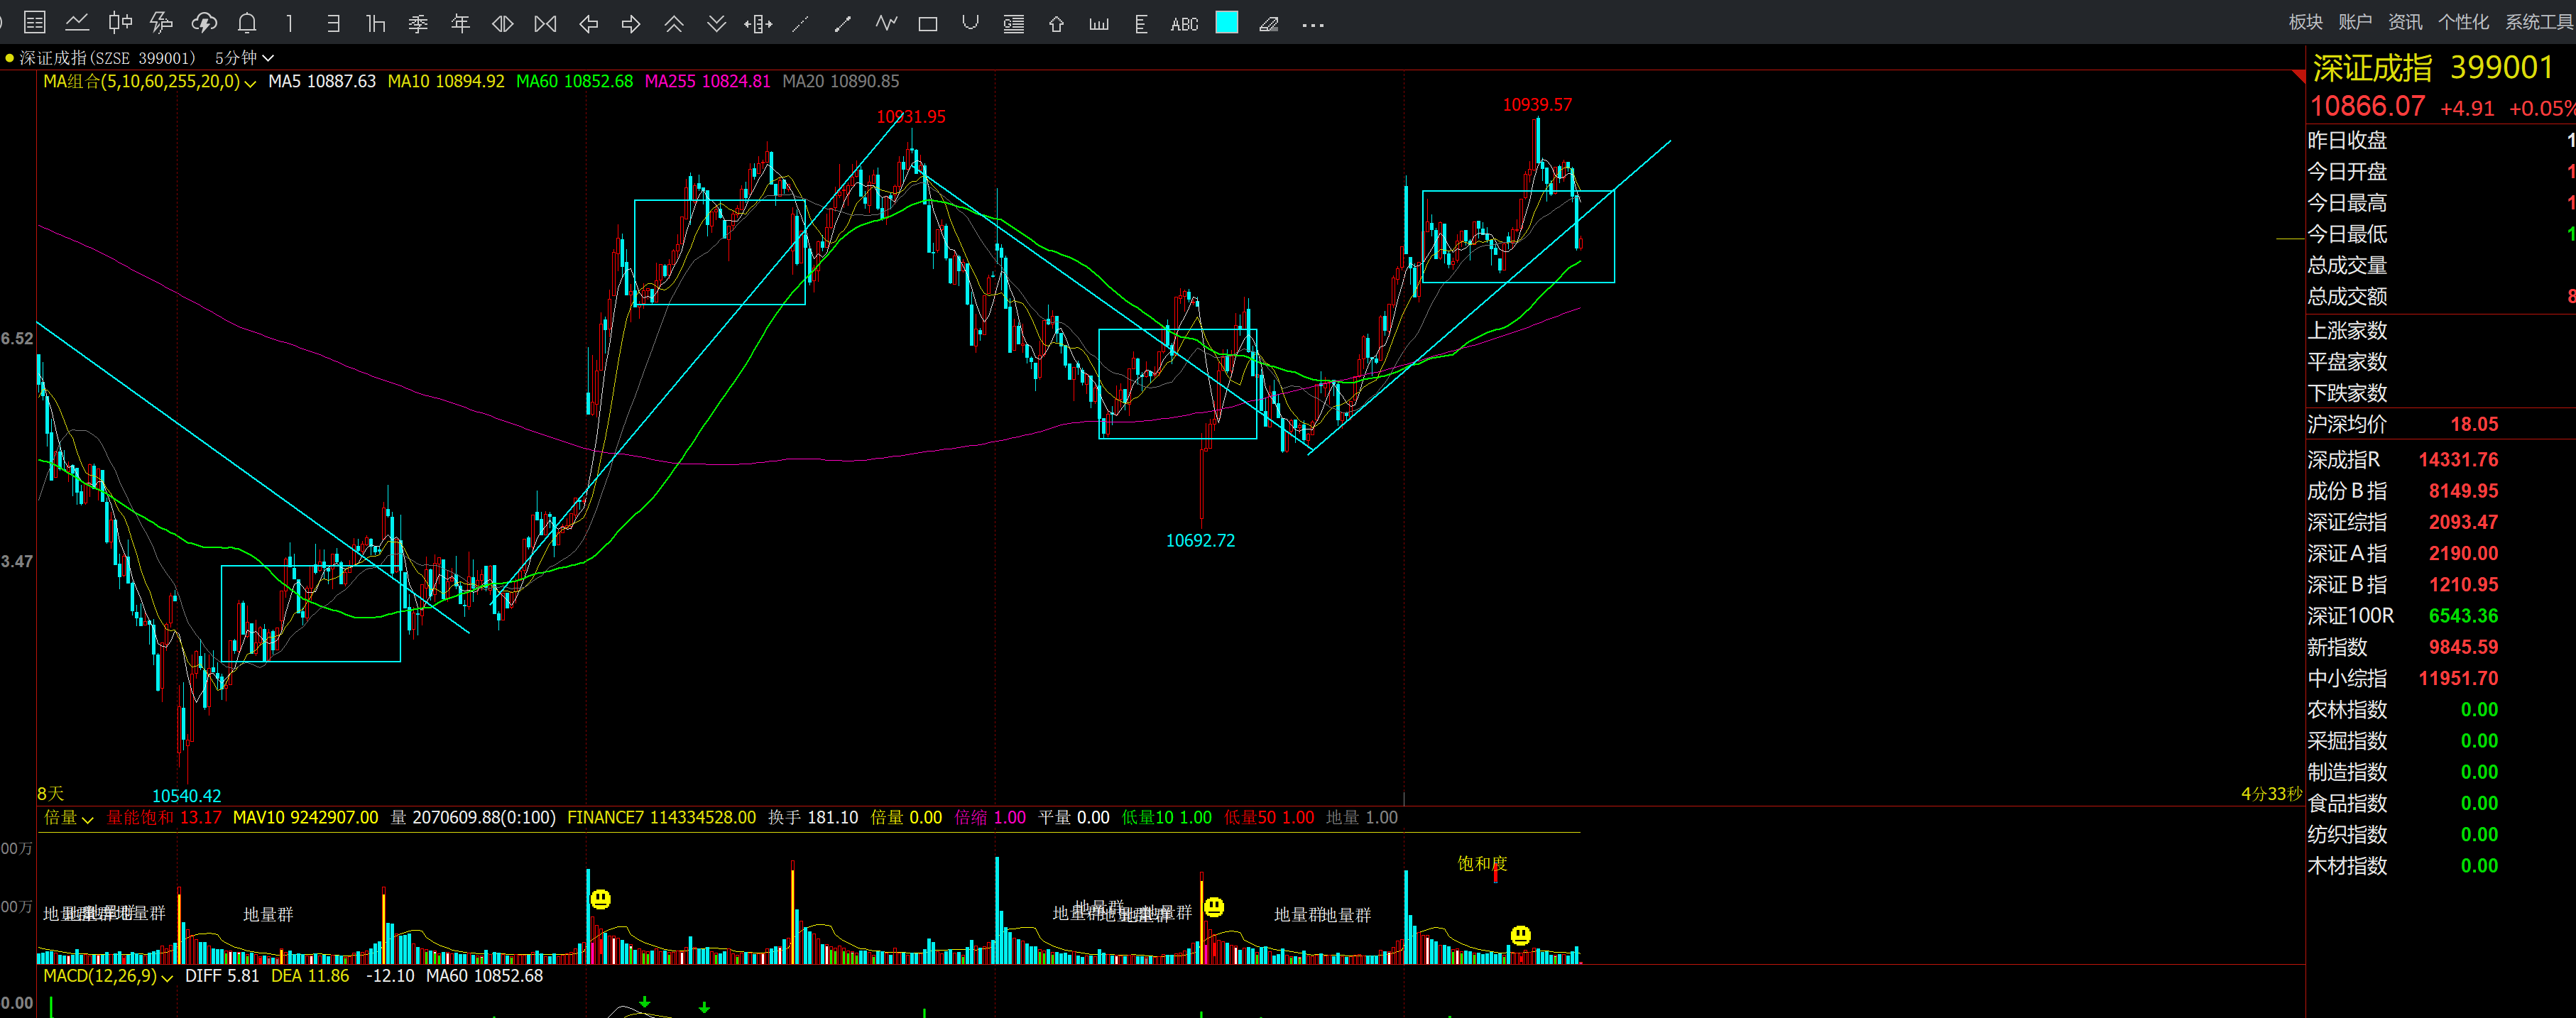Click the double chevron up icon
2576x1018 pixels.
[x=674, y=24]
